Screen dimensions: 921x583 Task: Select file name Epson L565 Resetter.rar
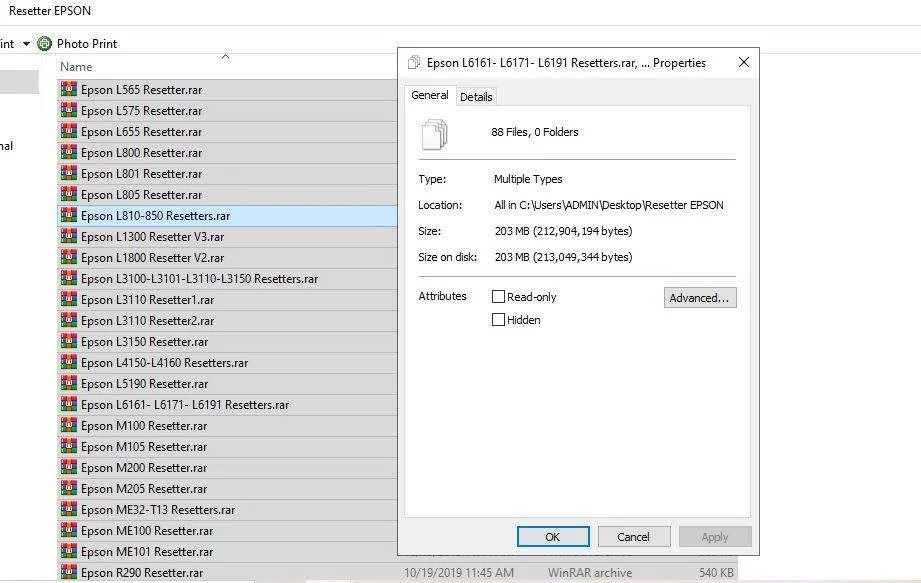[142, 90]
